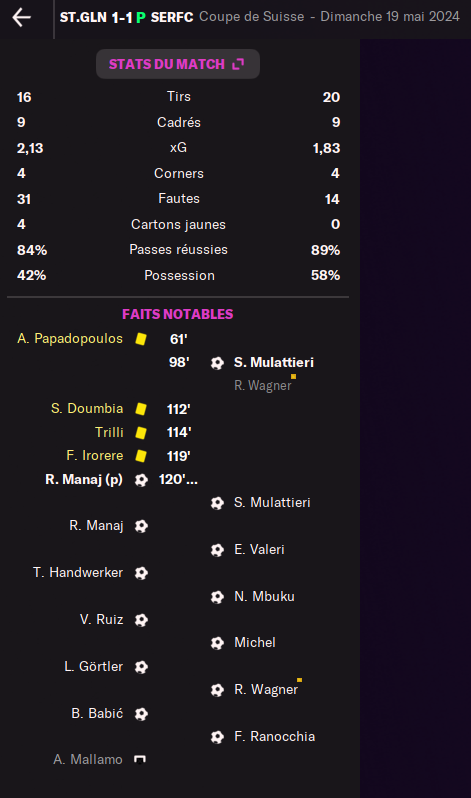Click player name N. Mbuku
The width and height of the screenshot is (471, 798).
pos(264,596)
